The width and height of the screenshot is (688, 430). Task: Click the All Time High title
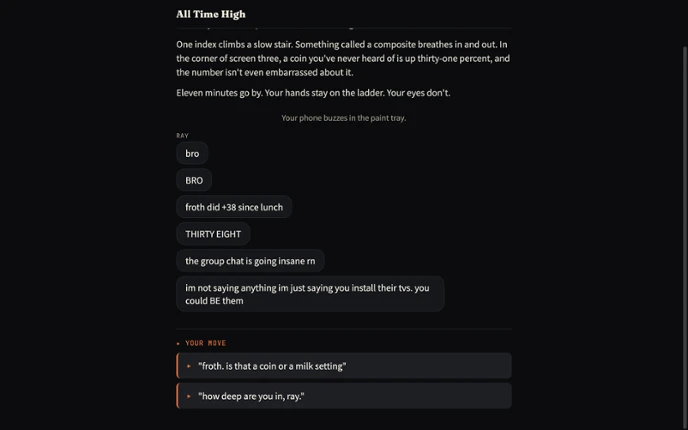211,14
